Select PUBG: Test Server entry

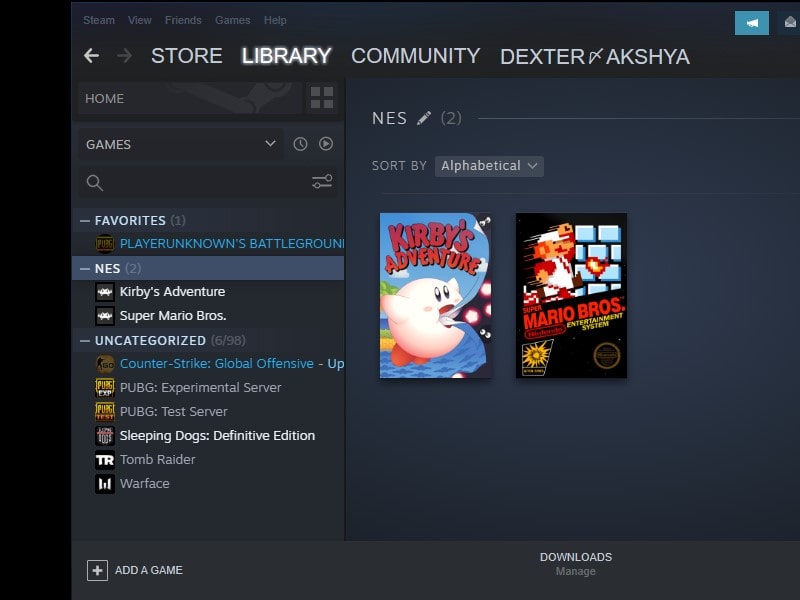pyautogui.click(x=173, y=412)
